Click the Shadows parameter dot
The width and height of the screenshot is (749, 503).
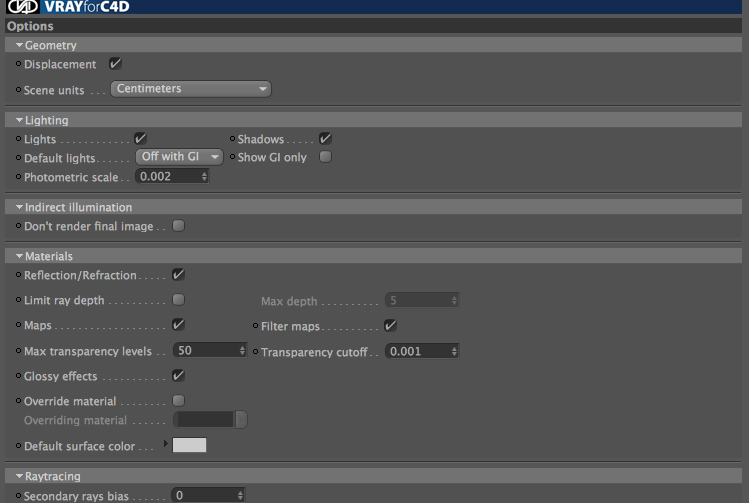[233, 139]
